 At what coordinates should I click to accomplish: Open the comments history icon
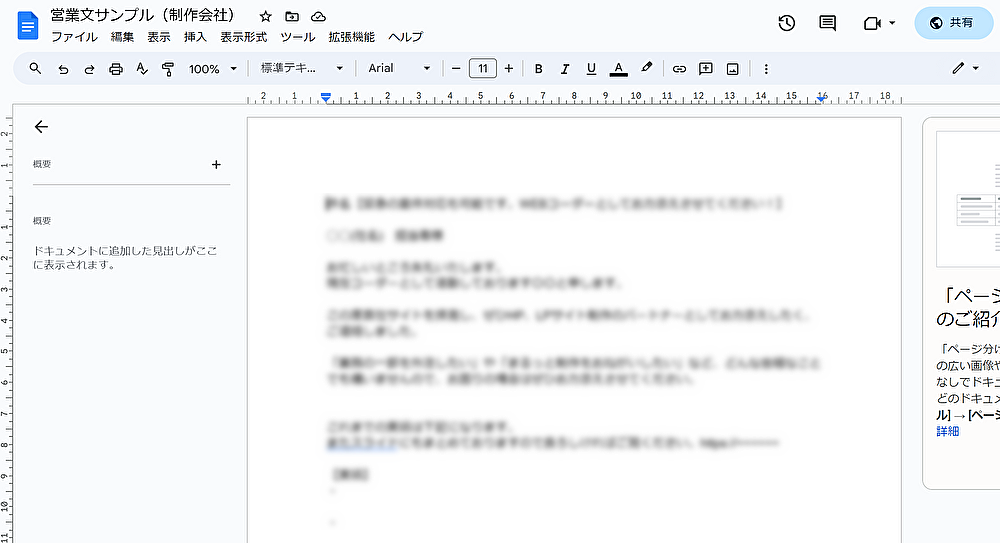click(828, 24)
